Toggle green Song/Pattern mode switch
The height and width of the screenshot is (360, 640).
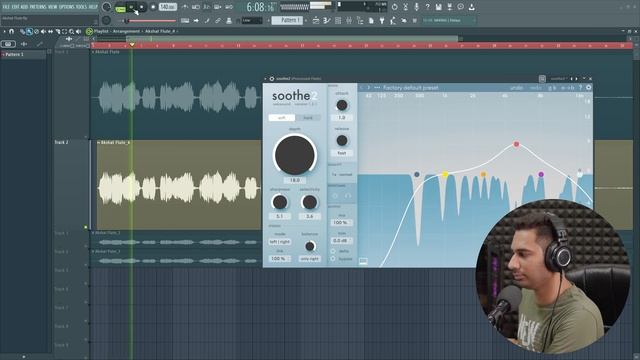(120, 7)
